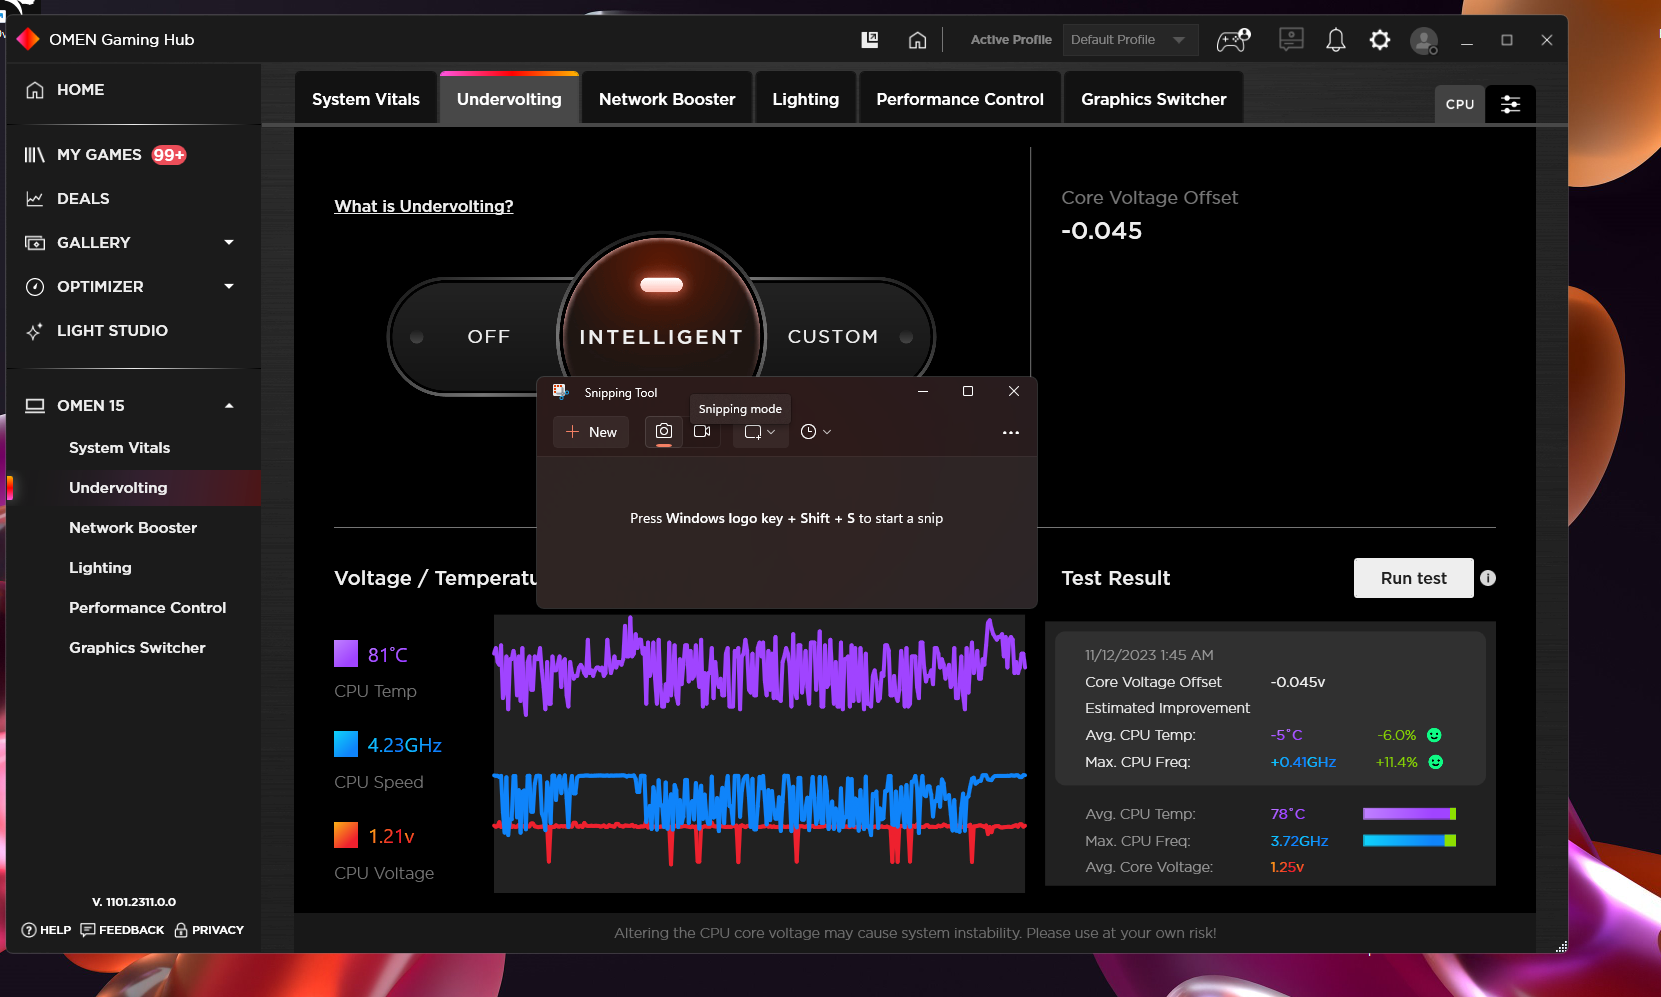Image resolution: width=1661 pixels, height=997 pixels.
Task: Switch undervolting mode to CUSTOM
Action: pyautogui.click(x=833, y=337)
